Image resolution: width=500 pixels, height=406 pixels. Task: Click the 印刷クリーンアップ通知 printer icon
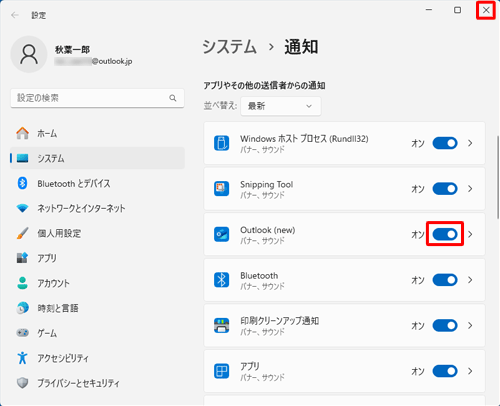point(221,325)
